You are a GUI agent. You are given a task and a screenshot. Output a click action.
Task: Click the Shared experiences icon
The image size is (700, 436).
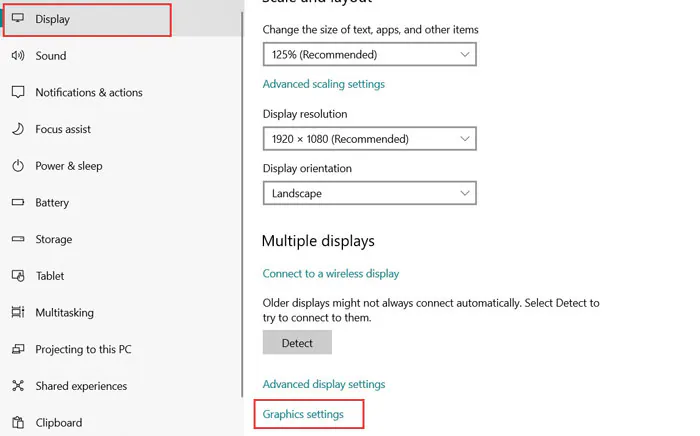pyautogui.click(x=18, y=386)
